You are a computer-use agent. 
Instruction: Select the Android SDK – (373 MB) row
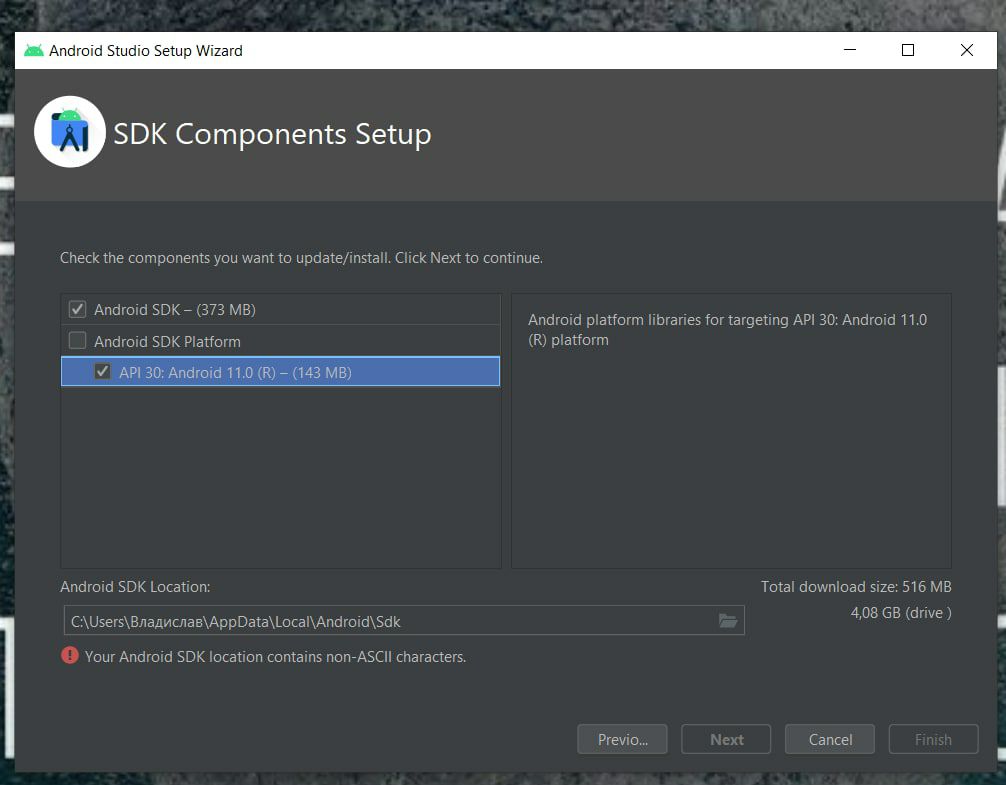[280, 309]
